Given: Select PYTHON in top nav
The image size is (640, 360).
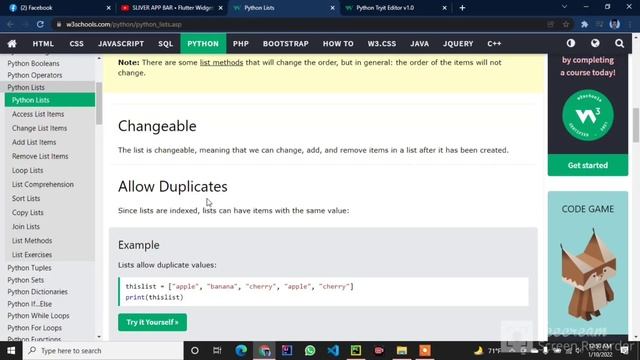Looking at the screenshot, I should (203, 44).
